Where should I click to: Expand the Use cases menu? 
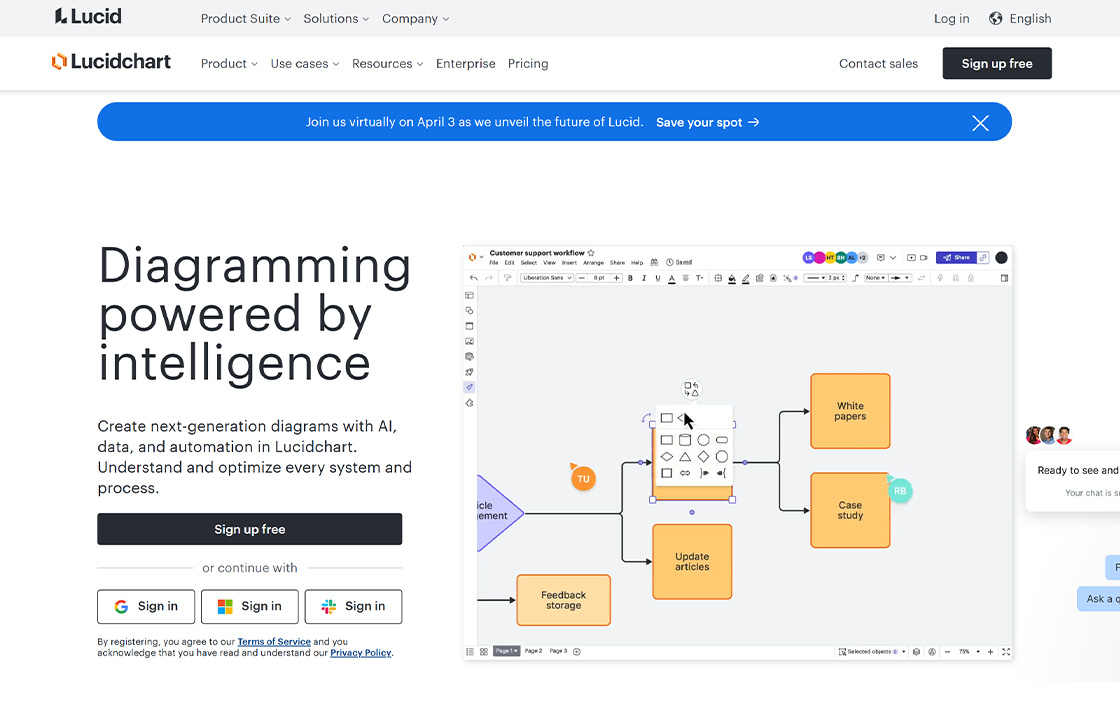(x=305, y=64)
